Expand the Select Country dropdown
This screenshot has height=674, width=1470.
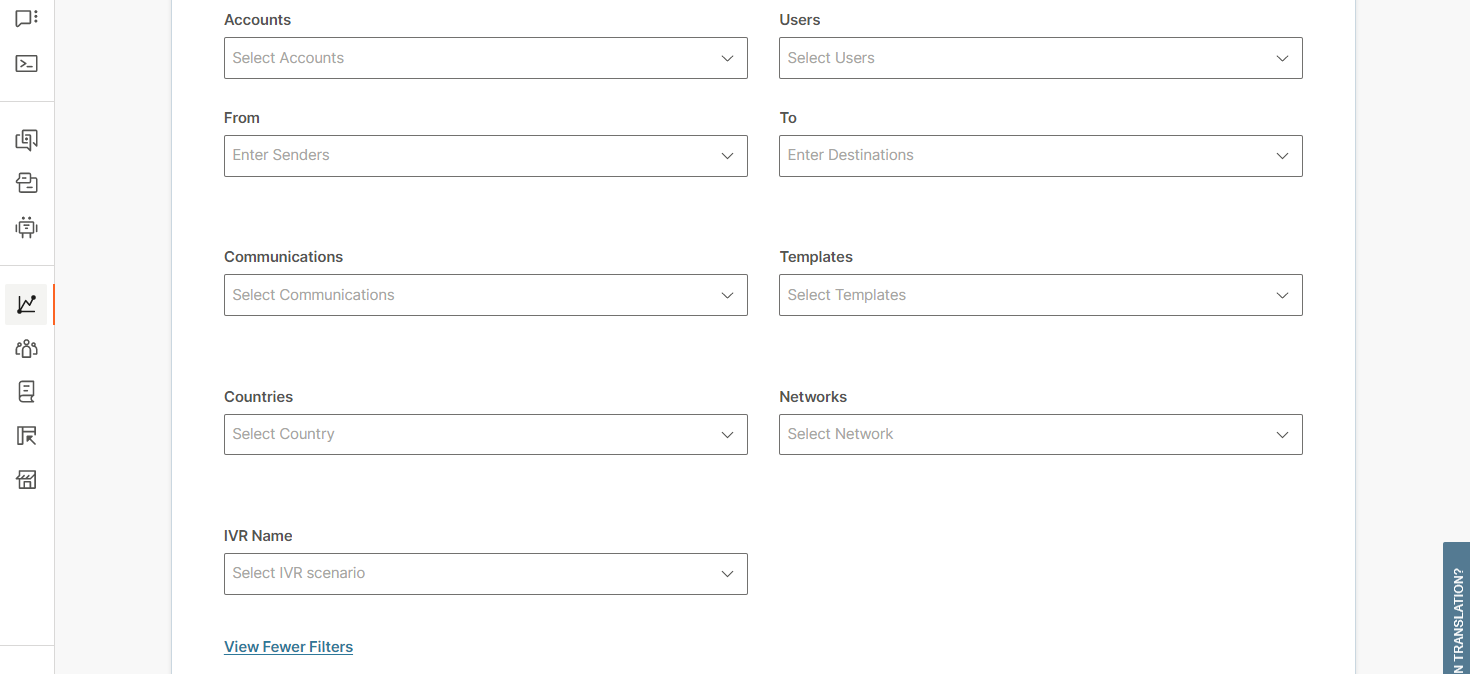(x=485, y=434)
